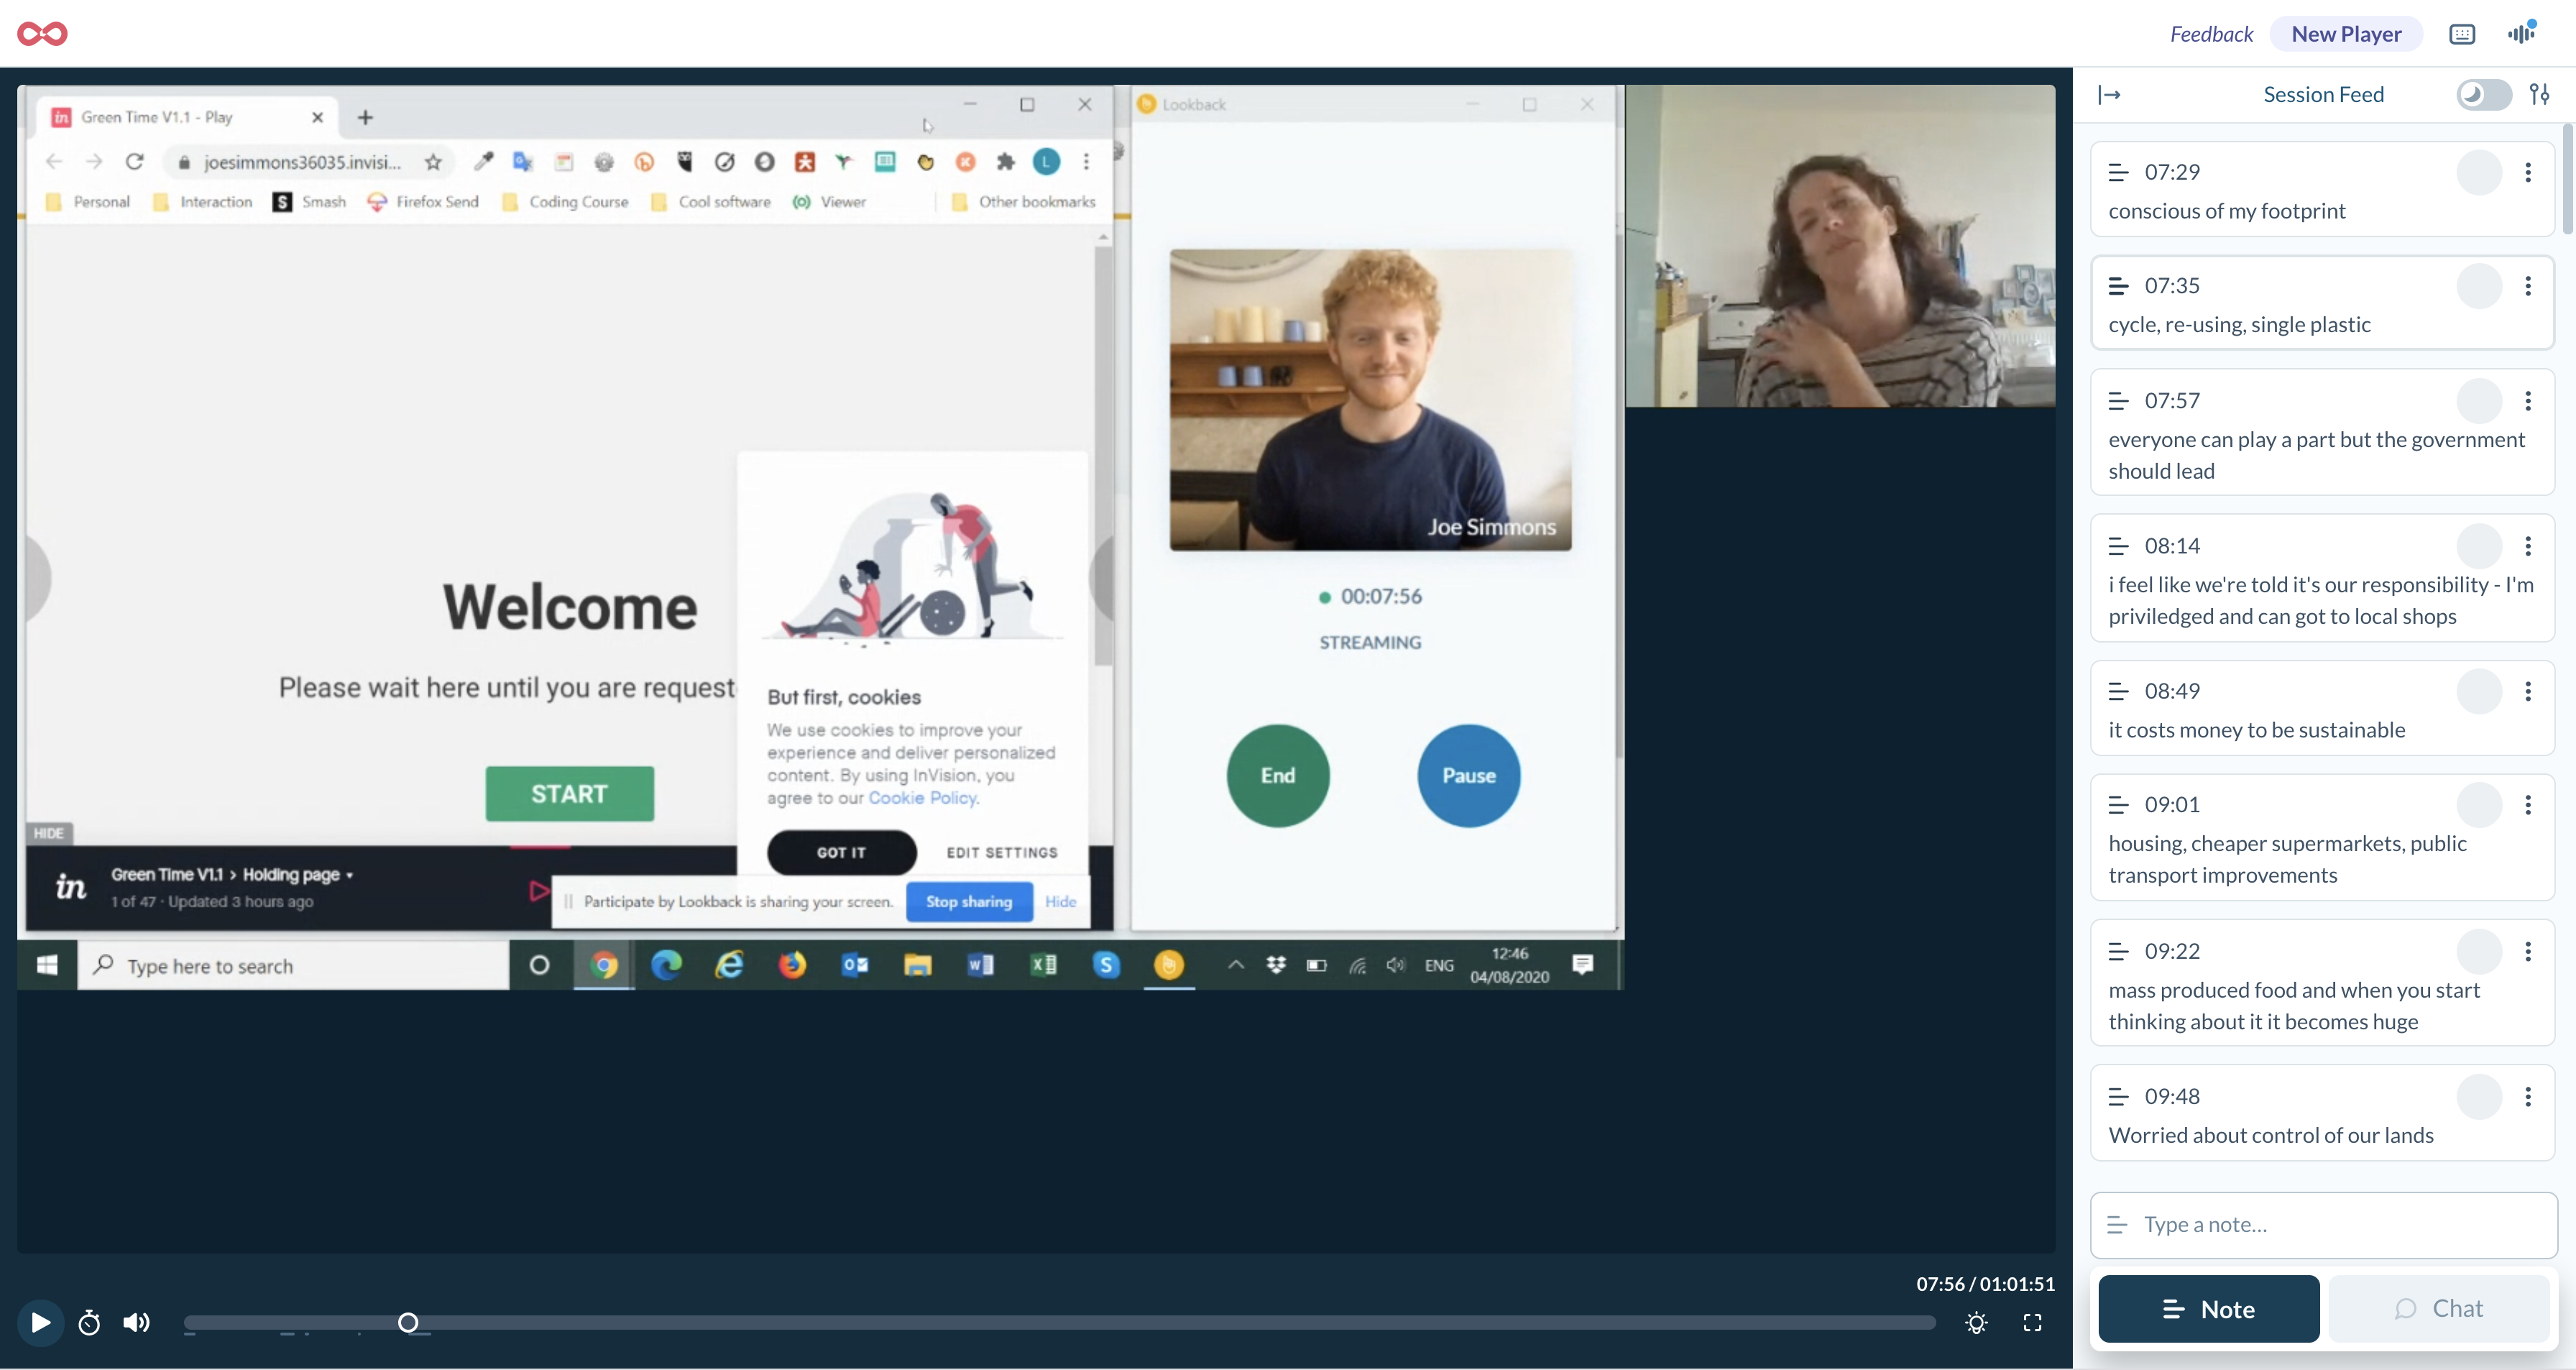
Task: Toggle the round marker on 07:29 note
Action: [2479, 172]
